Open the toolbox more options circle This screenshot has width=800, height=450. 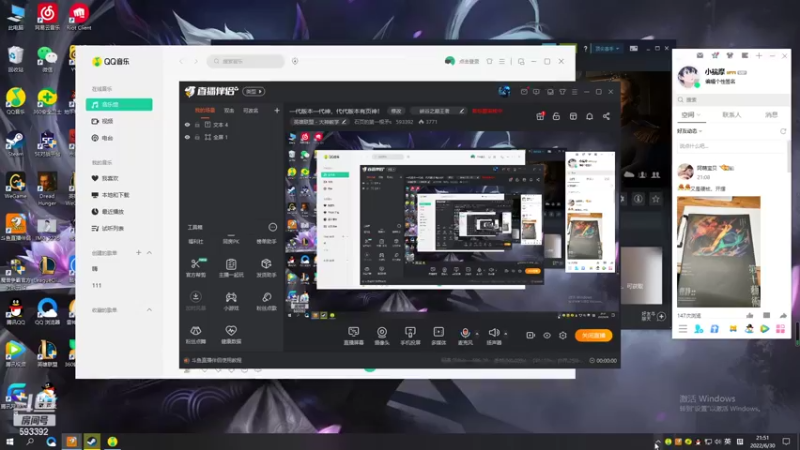click(x=272, y=227)
